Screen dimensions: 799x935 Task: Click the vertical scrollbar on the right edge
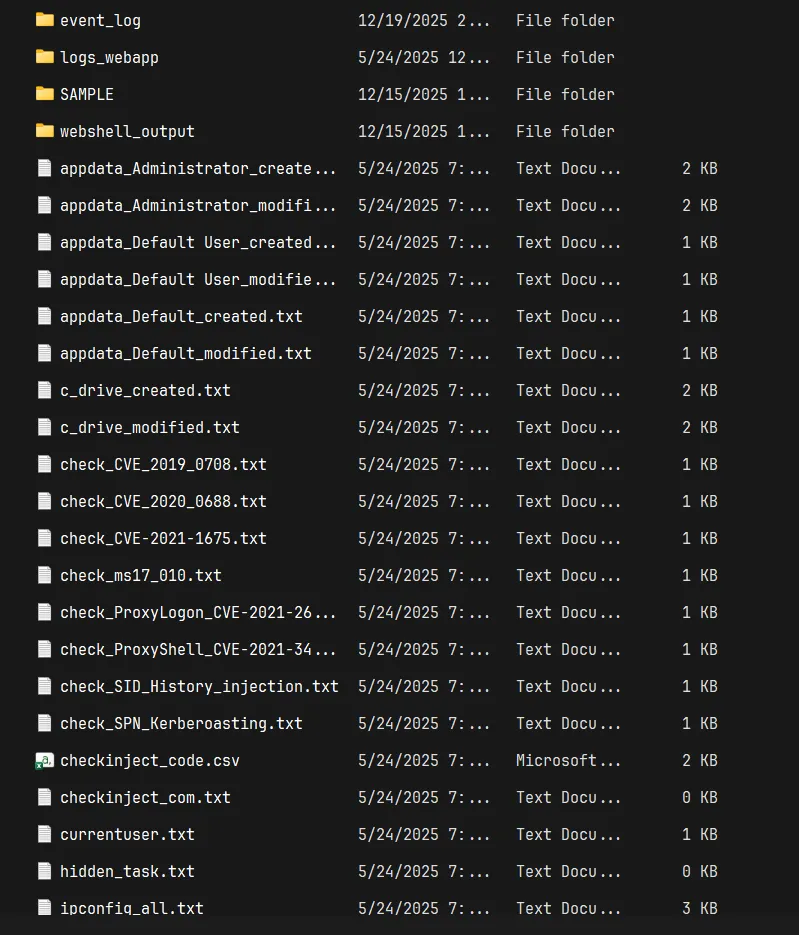(x=795, y=400)
